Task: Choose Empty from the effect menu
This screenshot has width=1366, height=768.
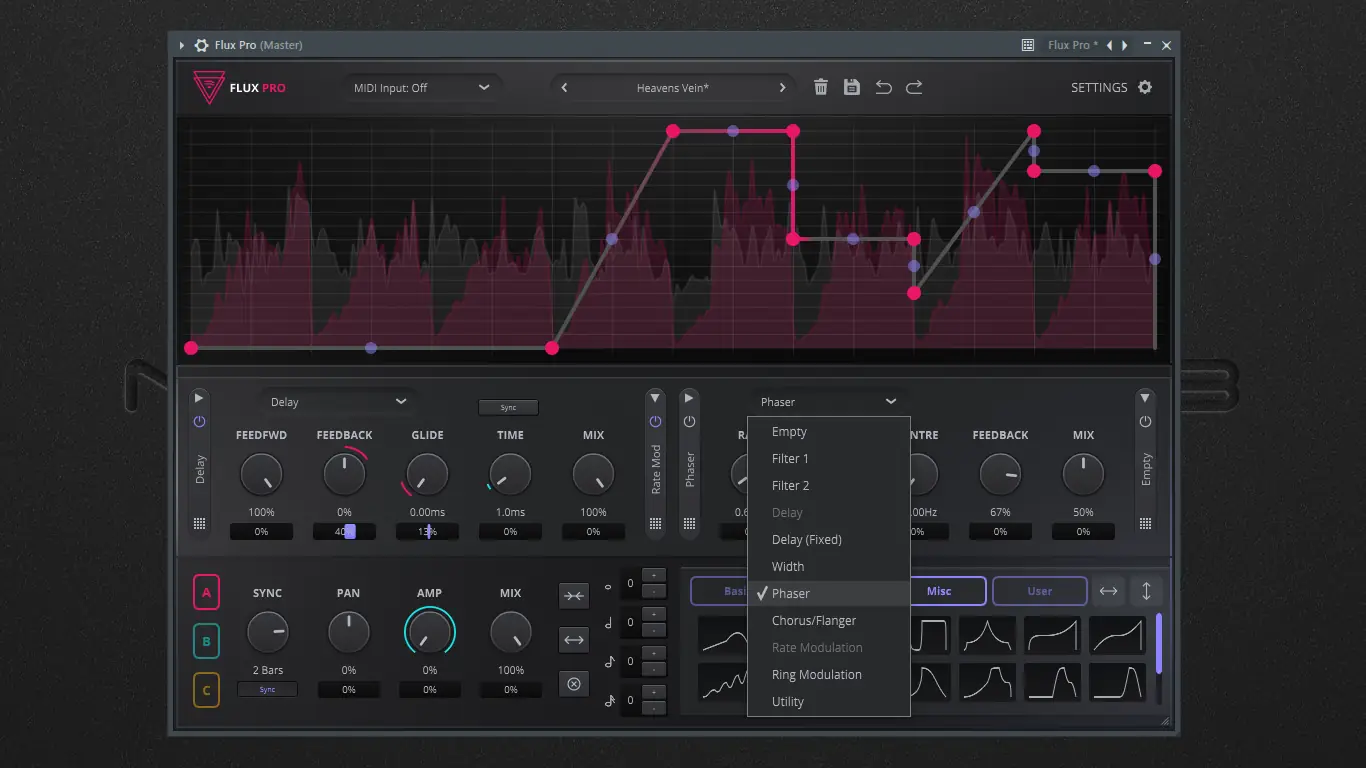Action: click(829, 432)
